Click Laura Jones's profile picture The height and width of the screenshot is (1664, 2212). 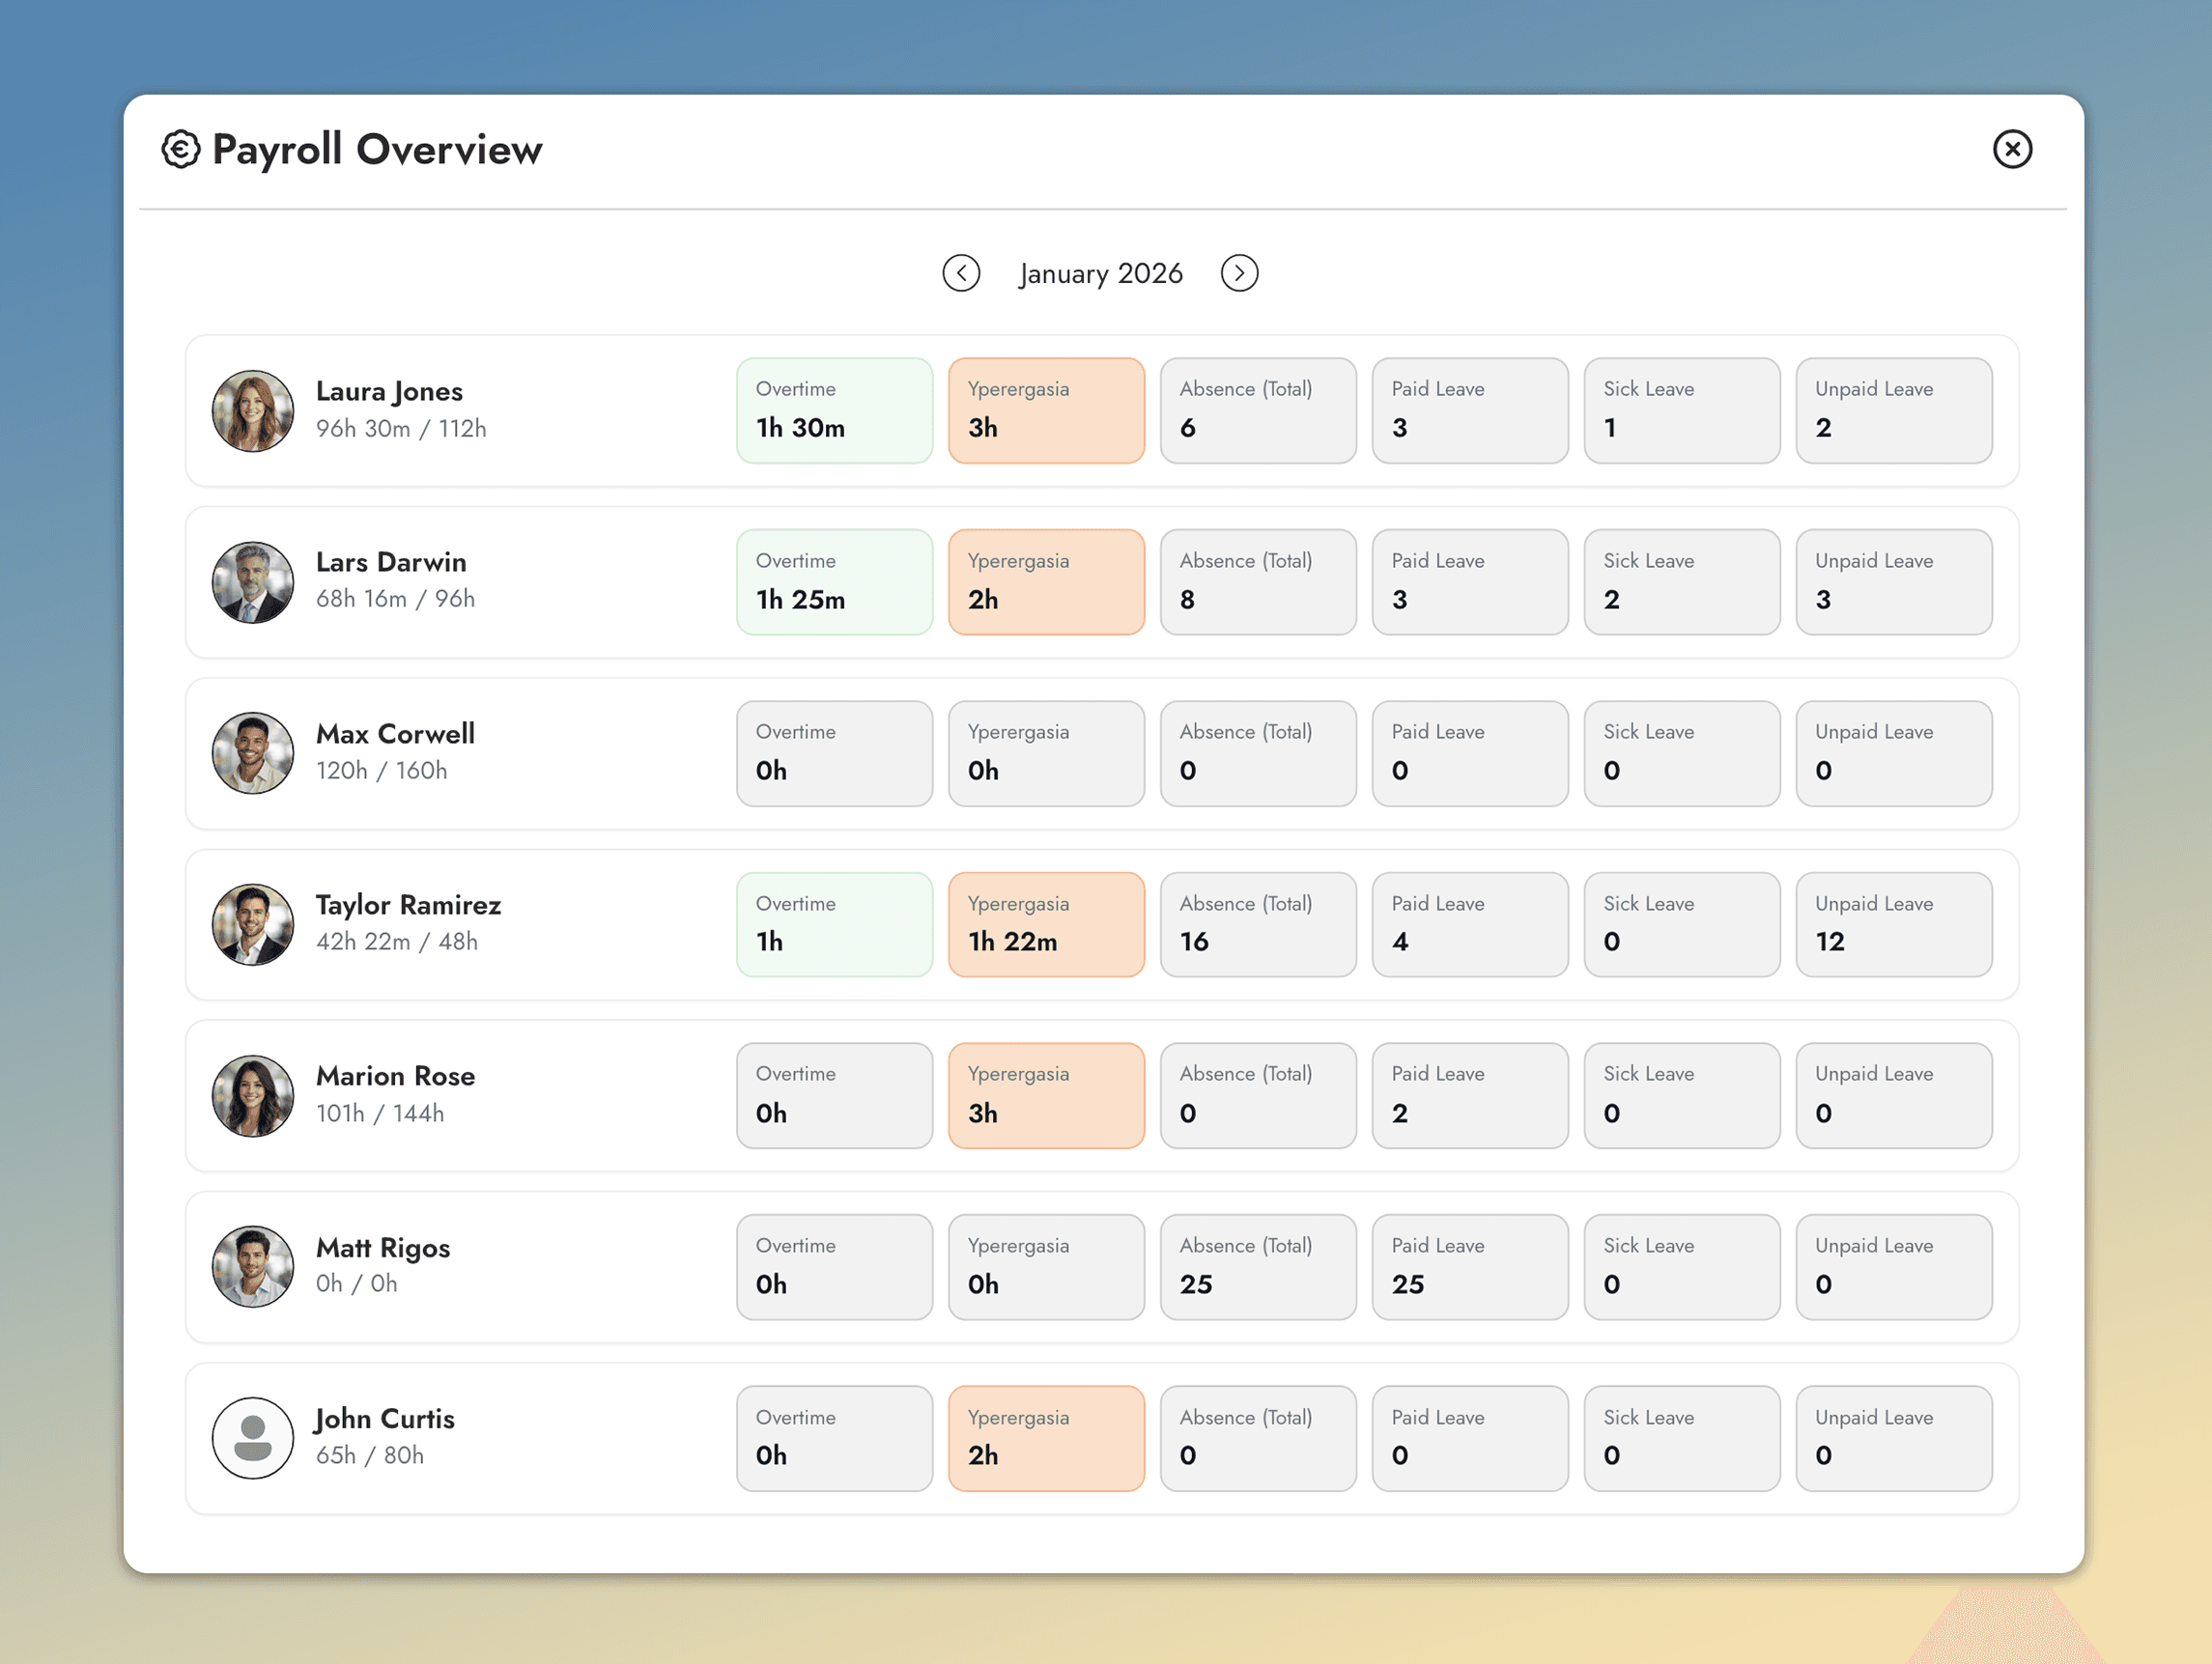point(253,410)
